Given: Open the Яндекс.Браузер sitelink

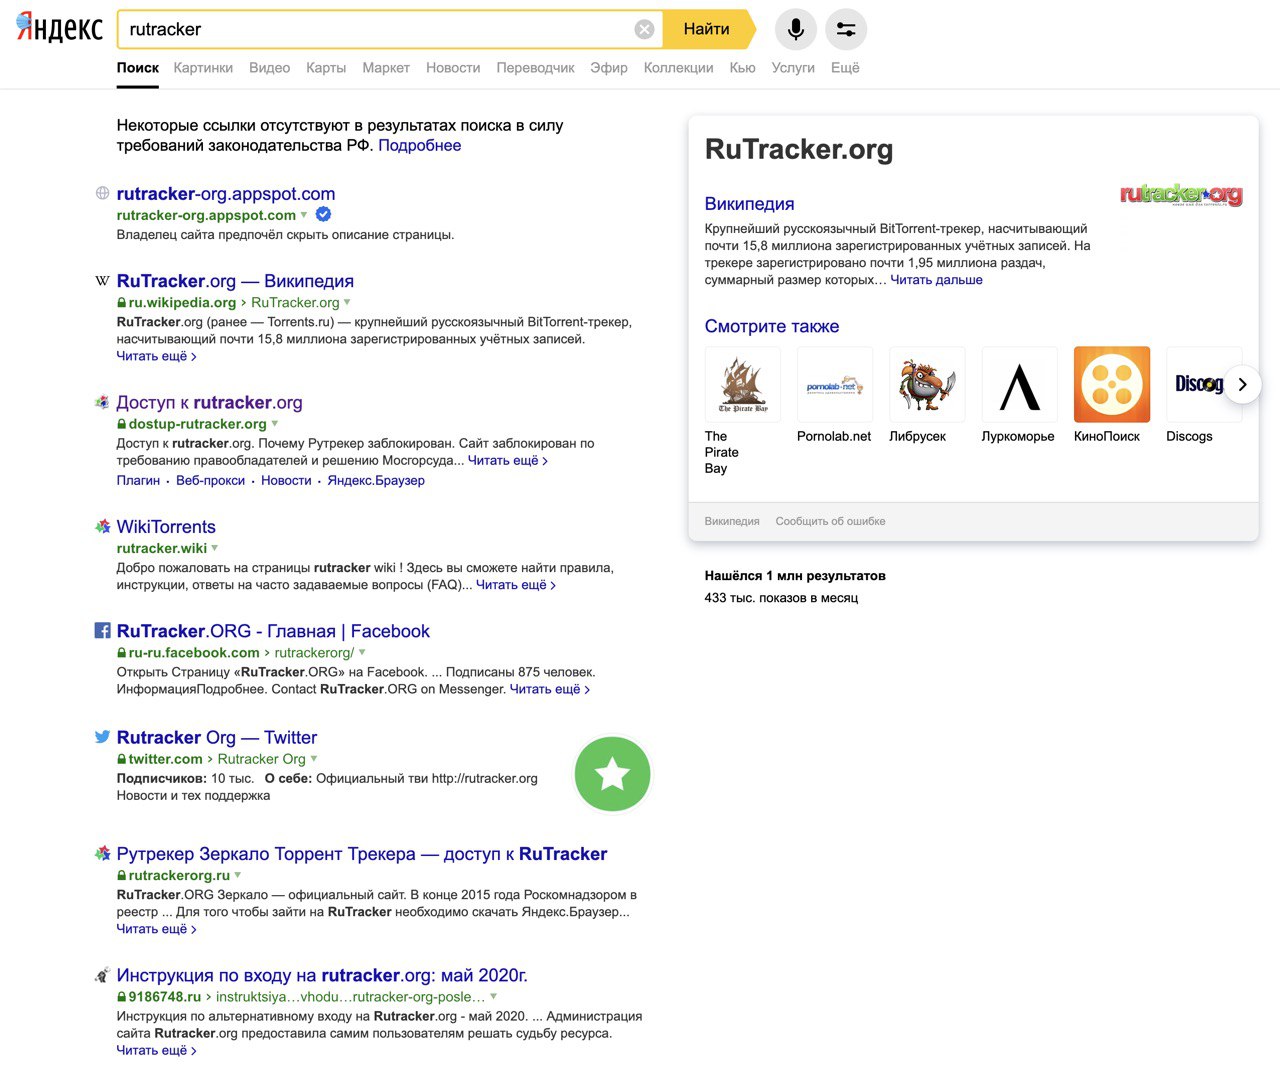Looking at the screenshot, I should [x=376, y=480].
